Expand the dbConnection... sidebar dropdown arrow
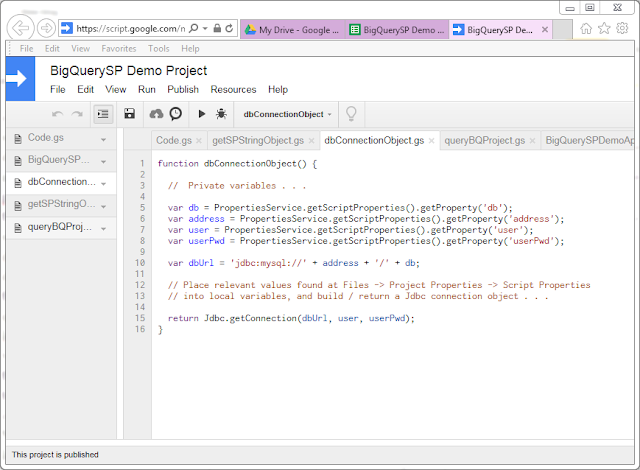The image size is (640, 470). 104,184
